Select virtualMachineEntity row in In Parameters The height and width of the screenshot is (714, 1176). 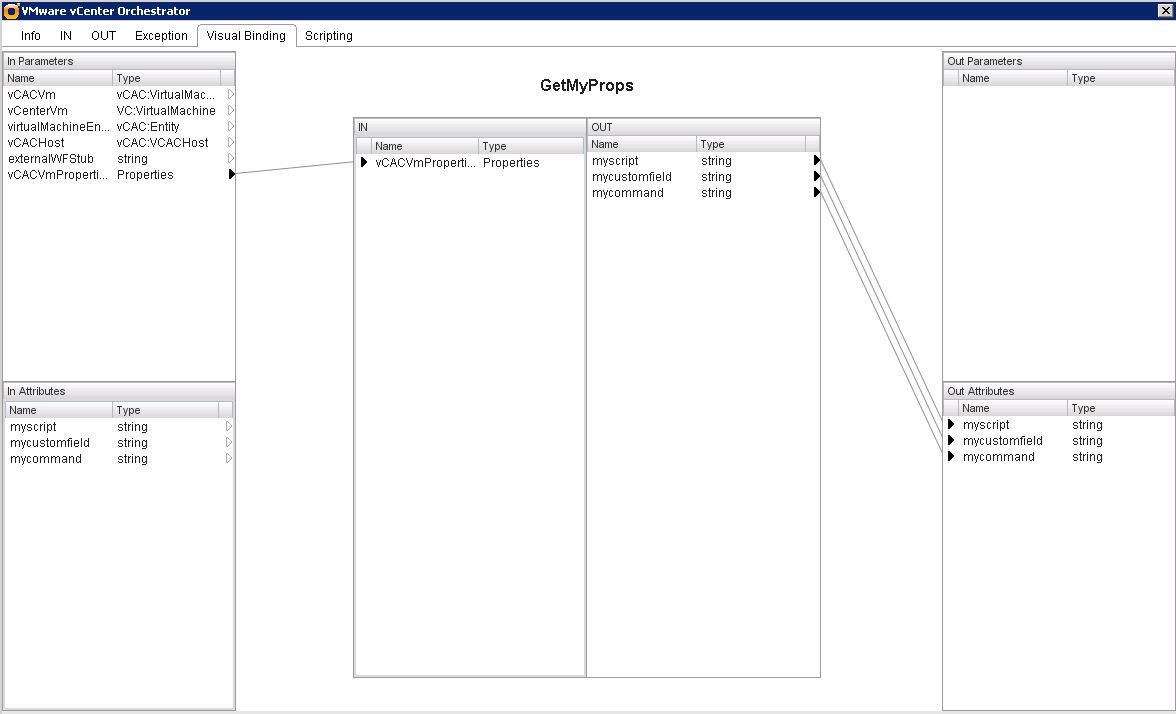[60, 126]
